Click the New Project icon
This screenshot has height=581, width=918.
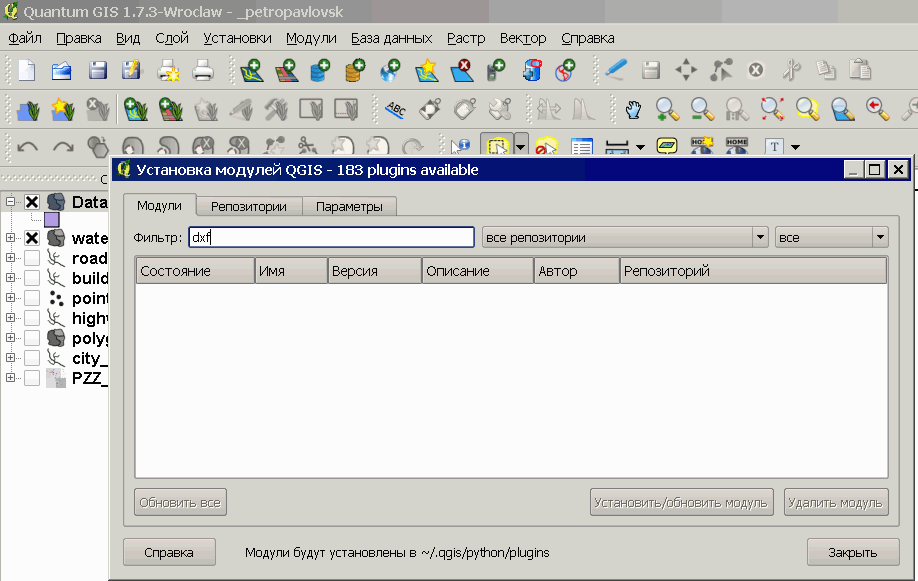click(25, 71)
